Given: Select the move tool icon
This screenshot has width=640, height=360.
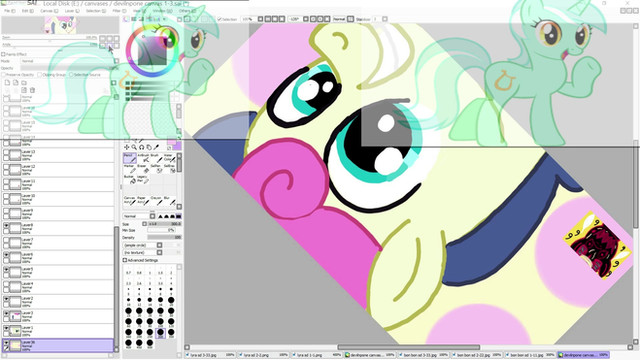Looking at the screenshot, I should pos(127,147).
